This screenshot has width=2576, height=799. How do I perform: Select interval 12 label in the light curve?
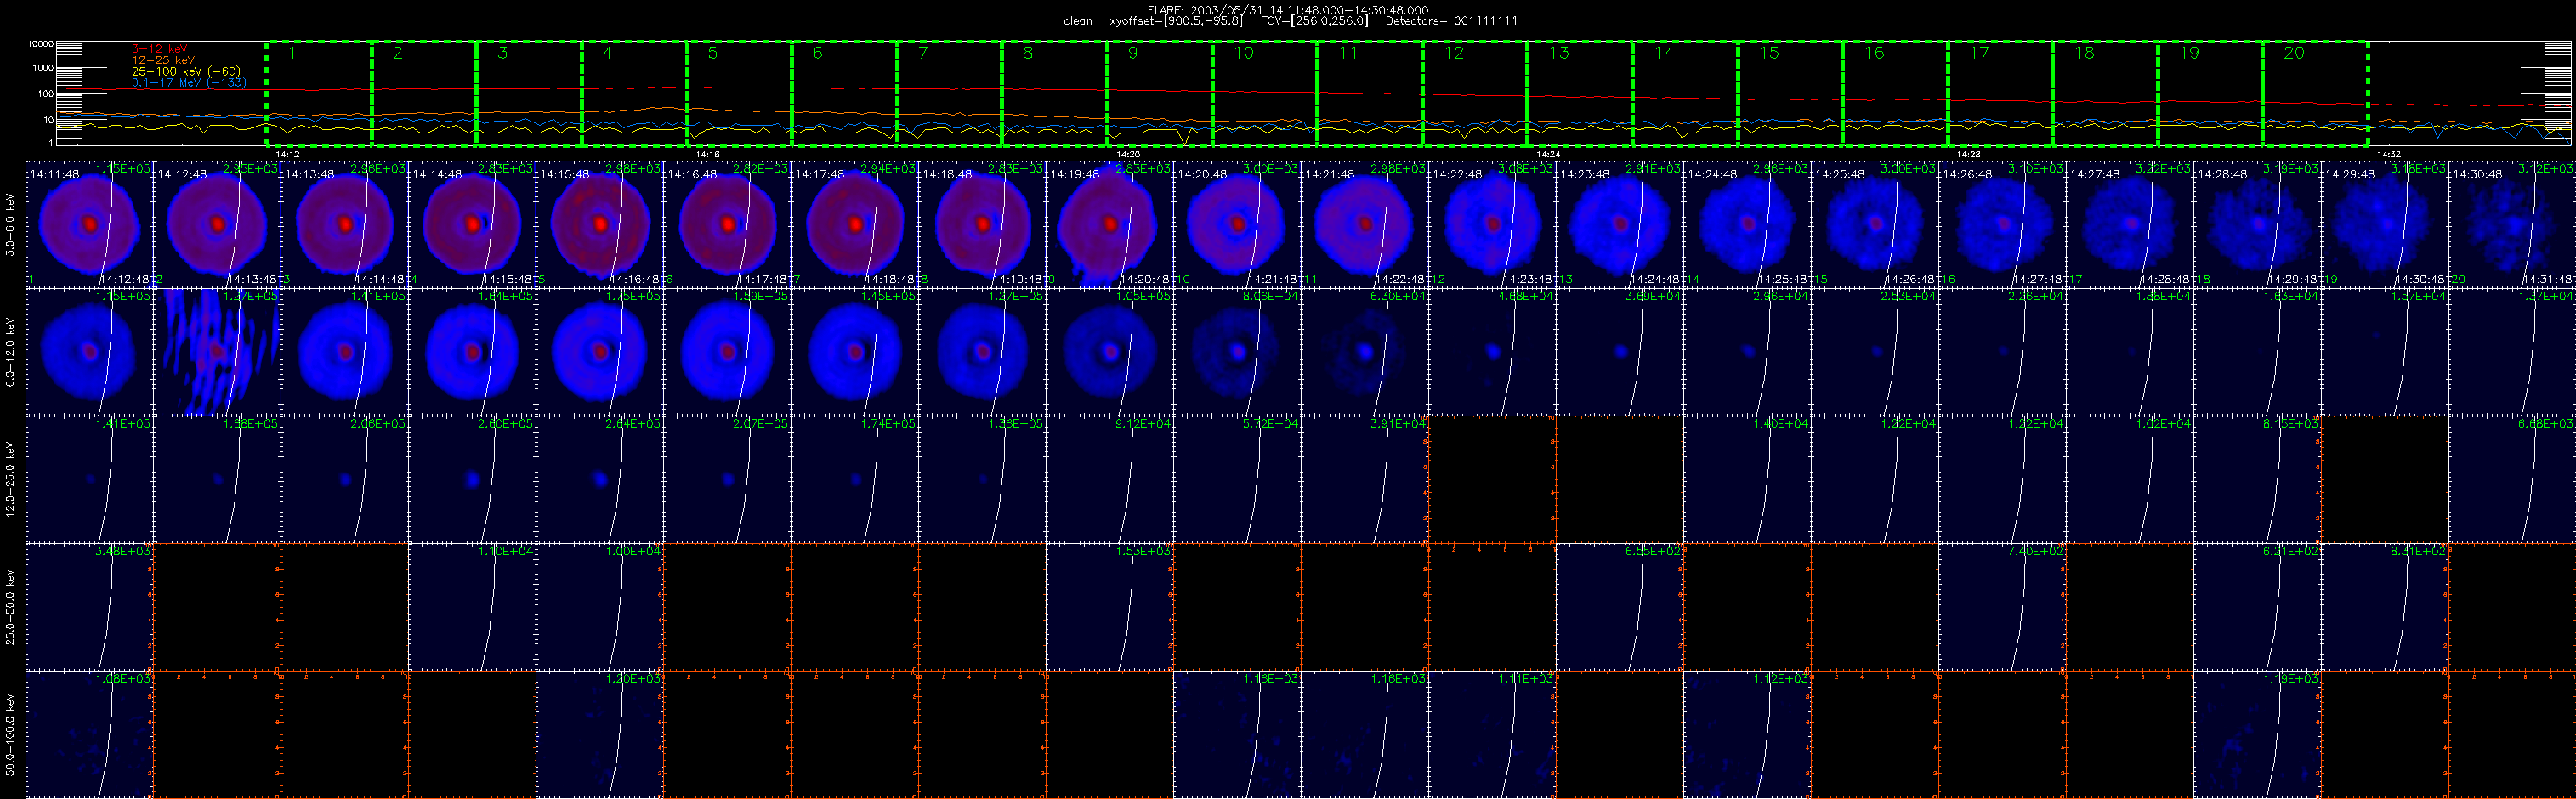[x=1454, y=53]
